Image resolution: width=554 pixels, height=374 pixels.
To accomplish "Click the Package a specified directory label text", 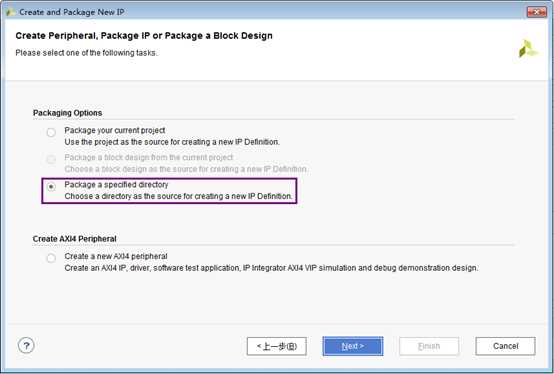I will (116, 185).
